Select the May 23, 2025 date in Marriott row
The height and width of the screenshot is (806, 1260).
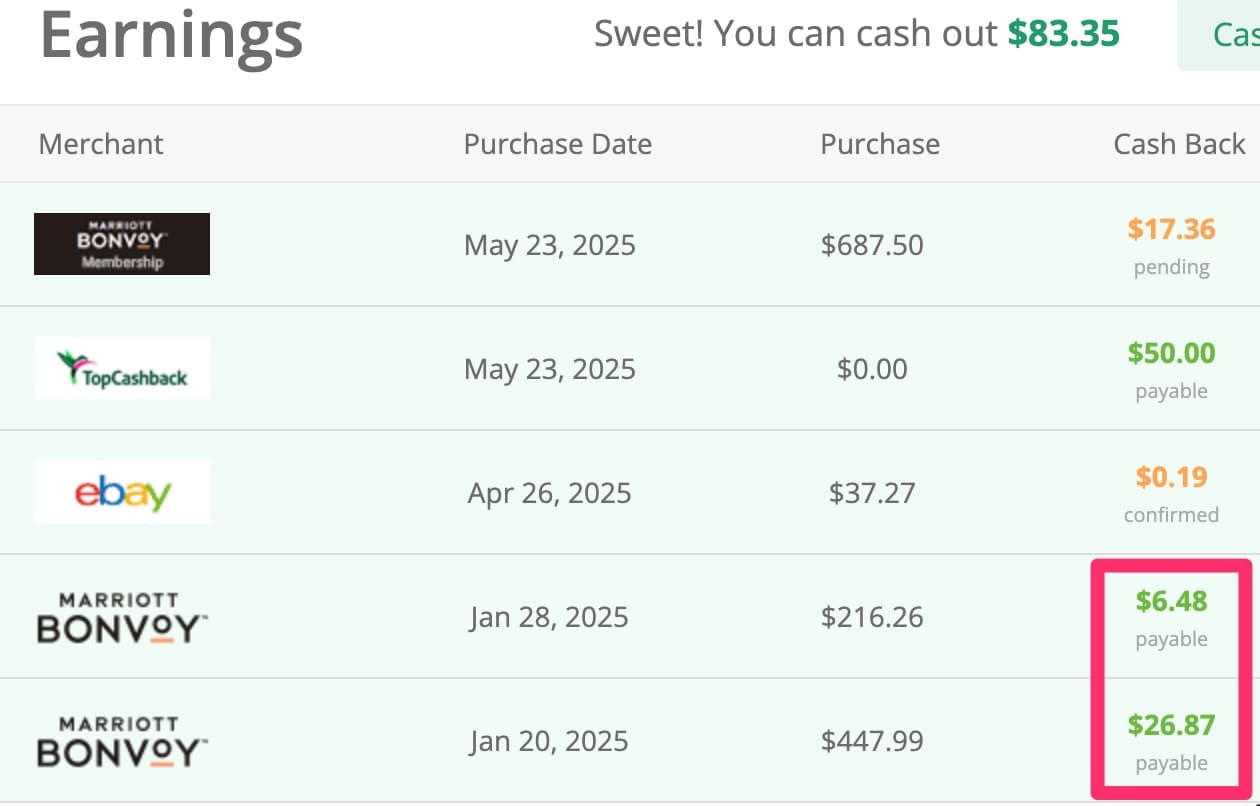point(550,246)
